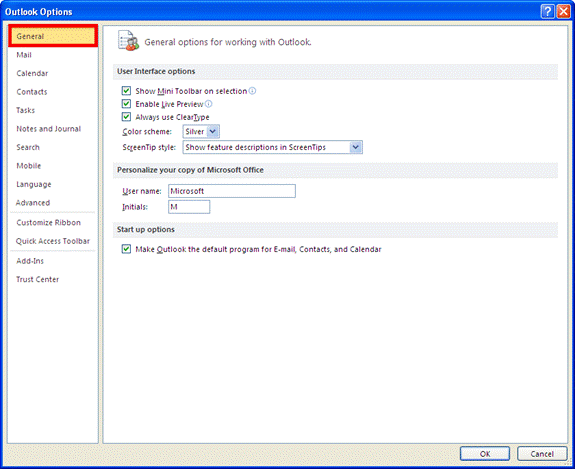
Task: Click the Cancel button
Action: (542, 454)
